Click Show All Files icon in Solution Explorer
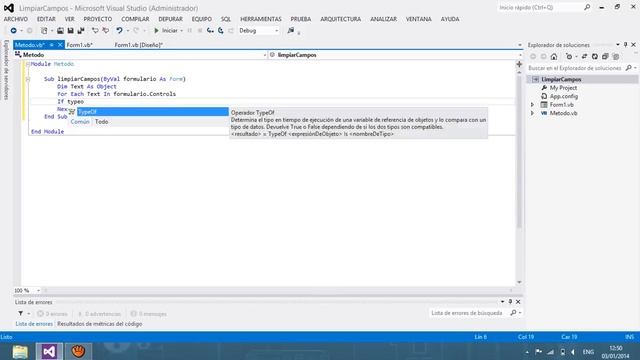 [616, 57]
